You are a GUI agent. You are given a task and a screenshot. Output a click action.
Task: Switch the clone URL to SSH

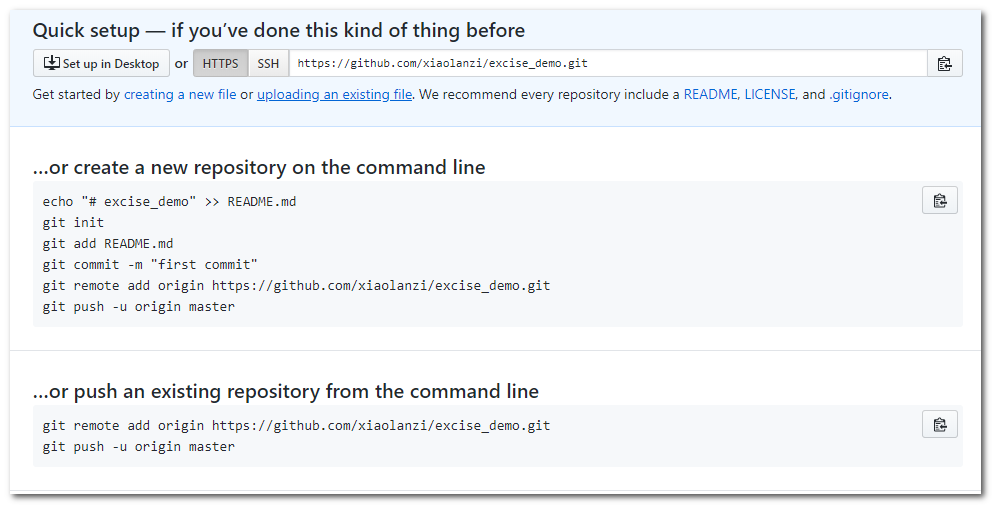(x=268, y=63)
